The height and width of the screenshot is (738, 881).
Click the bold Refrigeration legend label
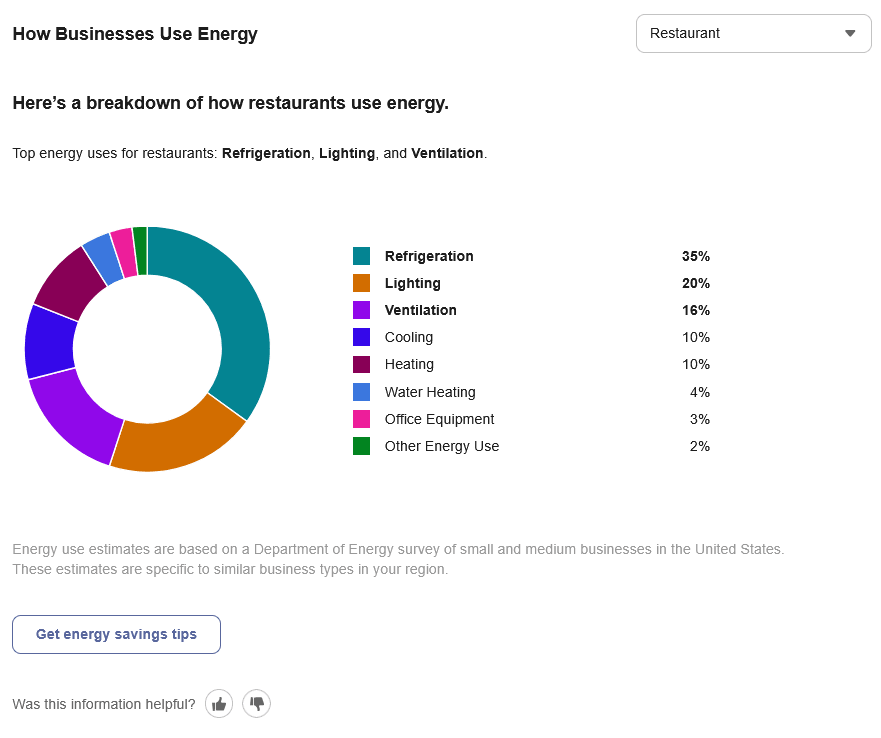[x=429, y=256]
